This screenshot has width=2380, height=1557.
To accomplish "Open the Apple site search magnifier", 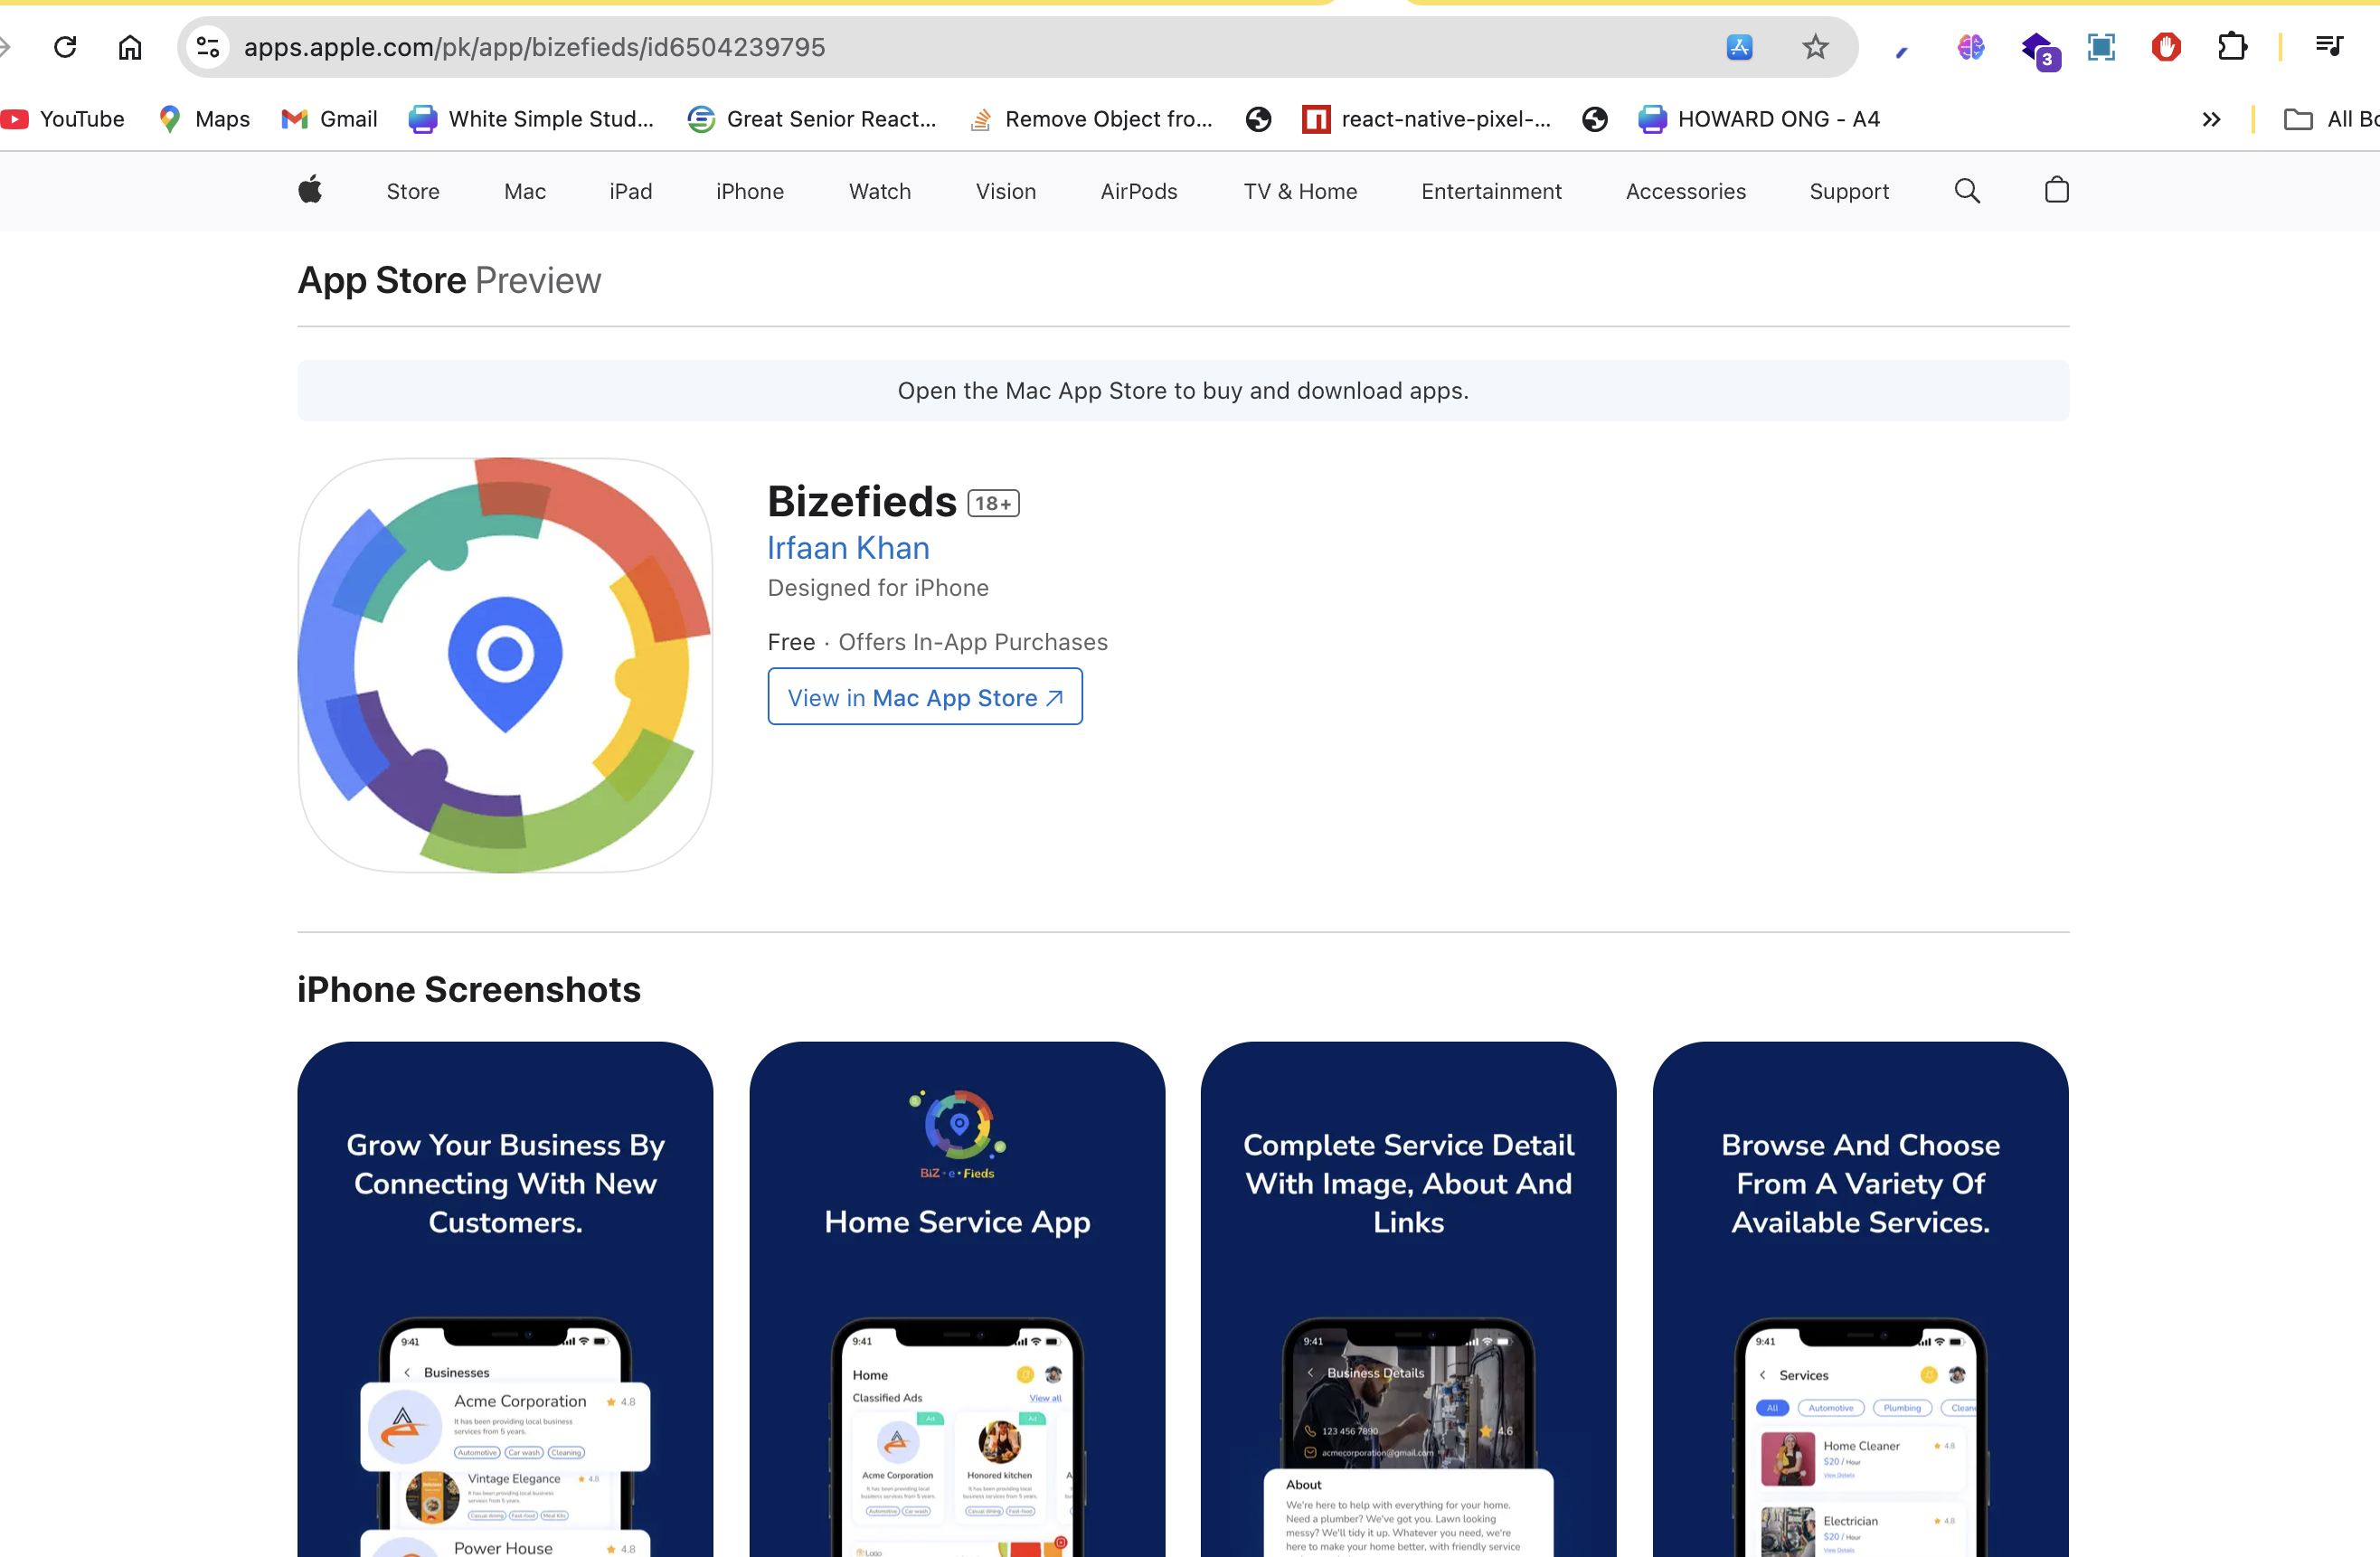I will tap(1966, 190).
